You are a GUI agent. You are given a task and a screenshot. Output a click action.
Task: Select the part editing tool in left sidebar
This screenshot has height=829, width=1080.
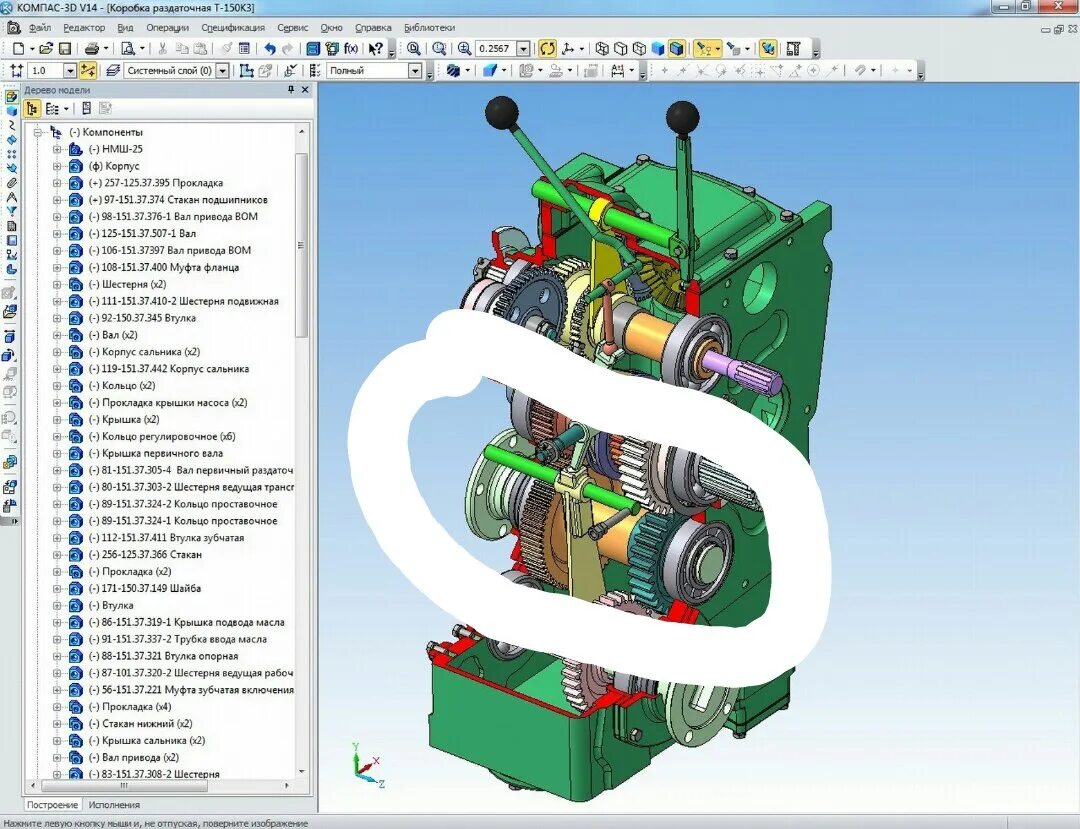click(11, 97)
